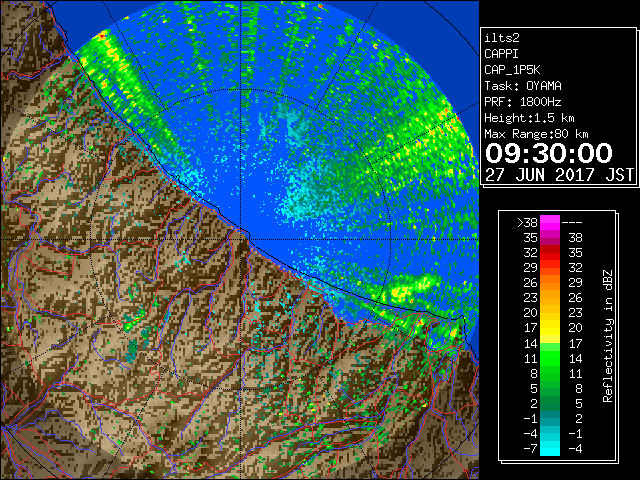The height and width of the screenshot is (480, 640).
Task: Select the "CAPPI" product label
Action: 501,54
